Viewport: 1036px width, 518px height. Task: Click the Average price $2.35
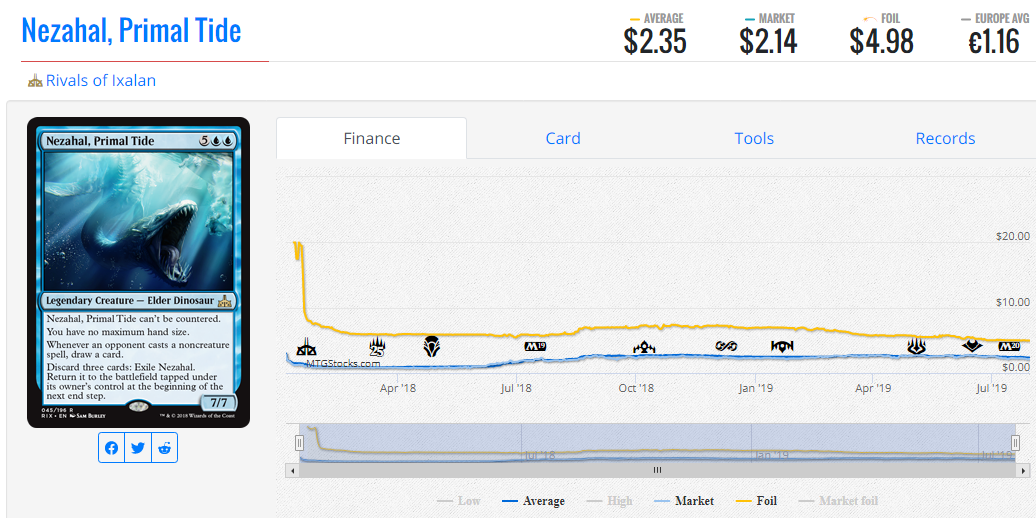pyautogui.click(x=655, y=42)
